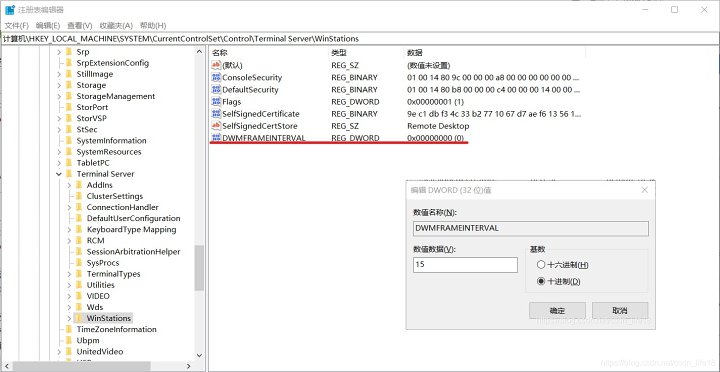The image size is (720, 372).
Task: Click the Storage folder icon
Action: pos(69,85)
